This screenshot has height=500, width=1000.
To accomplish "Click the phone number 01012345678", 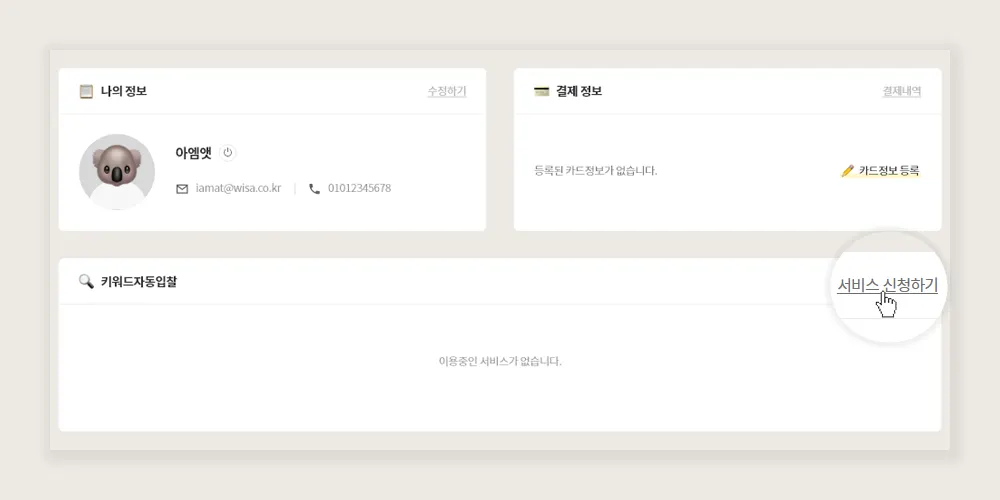I will (x=359, y=189).
